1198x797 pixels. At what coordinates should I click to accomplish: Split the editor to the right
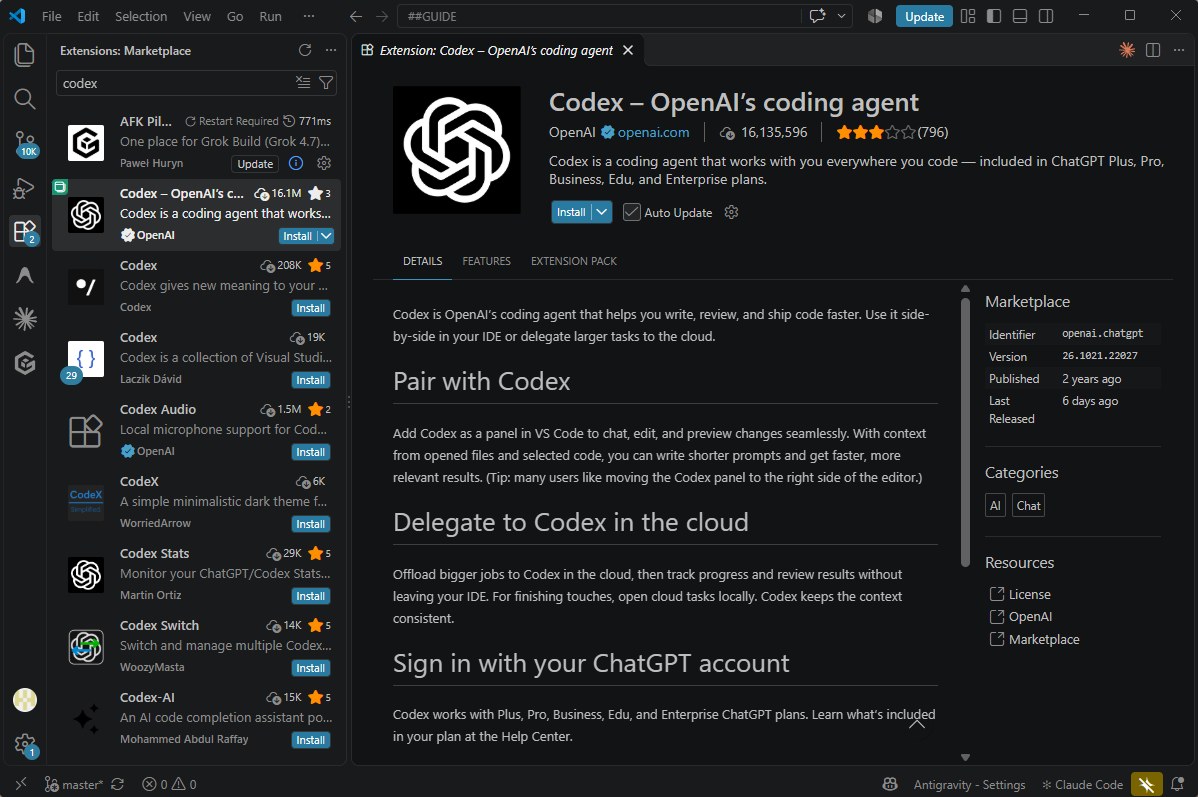tap(1153, 50)
